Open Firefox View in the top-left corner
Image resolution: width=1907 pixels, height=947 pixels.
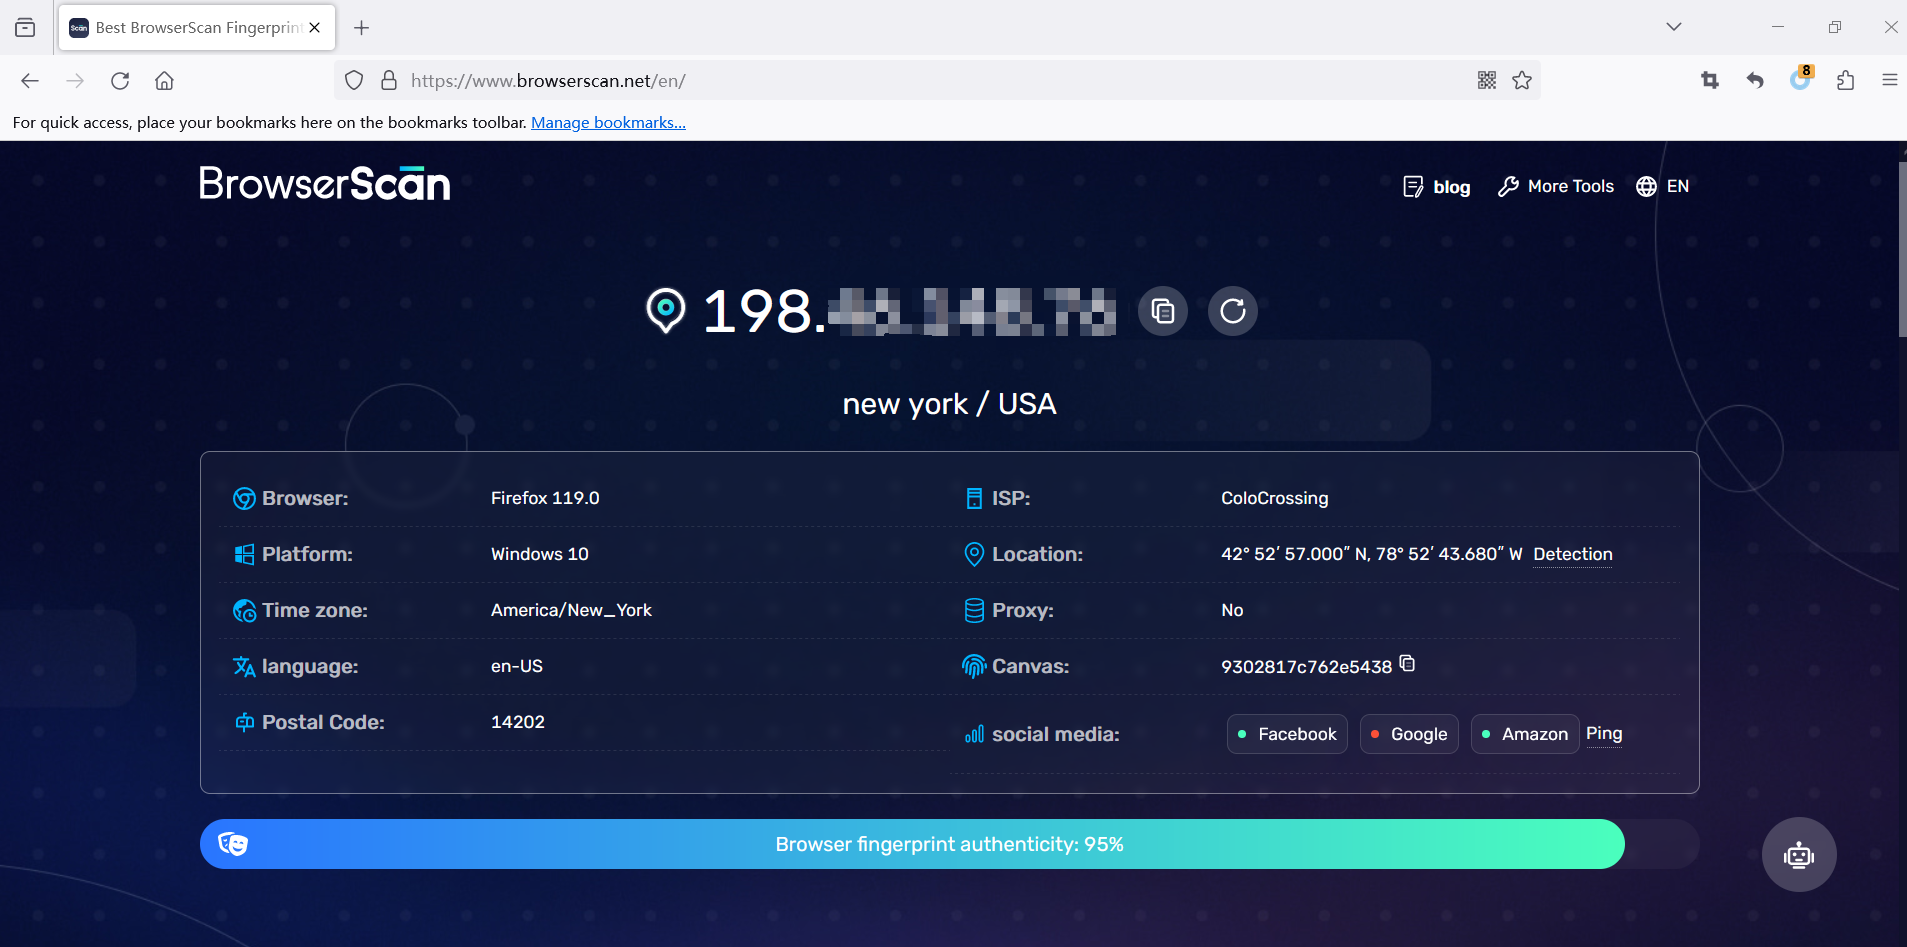25,27
